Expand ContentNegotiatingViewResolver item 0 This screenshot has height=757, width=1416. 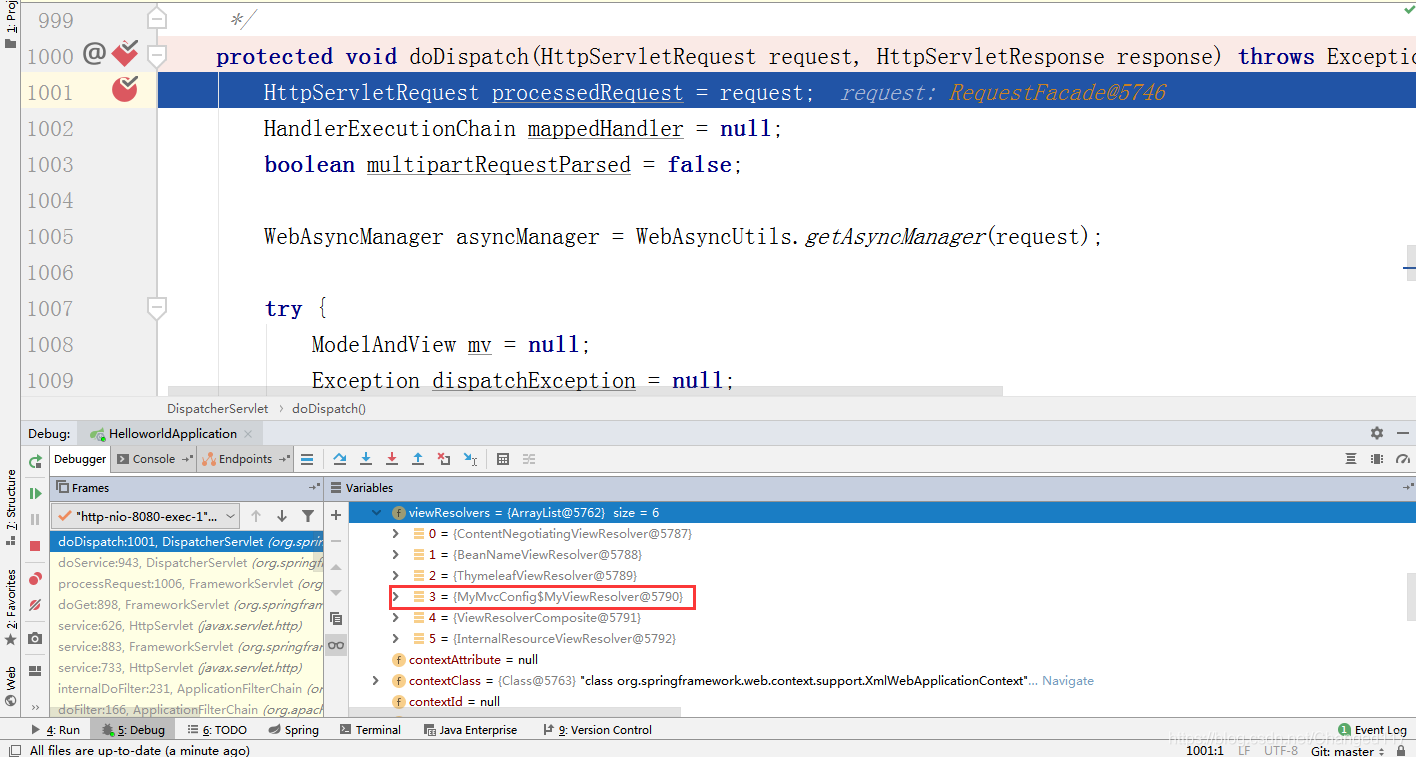point(398,534)
